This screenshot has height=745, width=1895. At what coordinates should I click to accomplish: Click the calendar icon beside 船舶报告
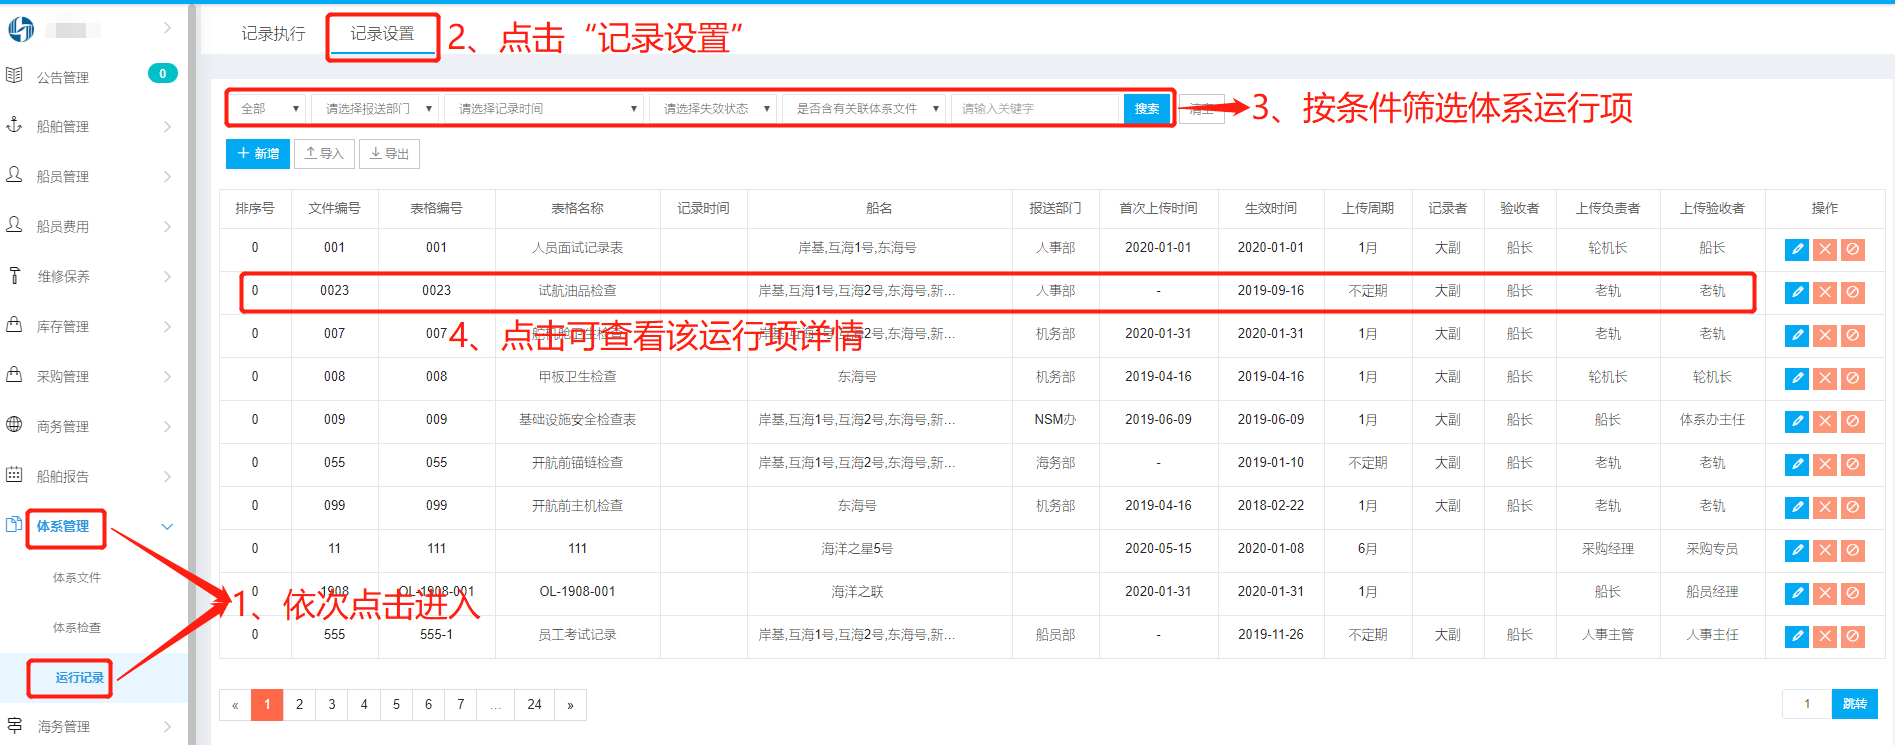coord(14,475)
